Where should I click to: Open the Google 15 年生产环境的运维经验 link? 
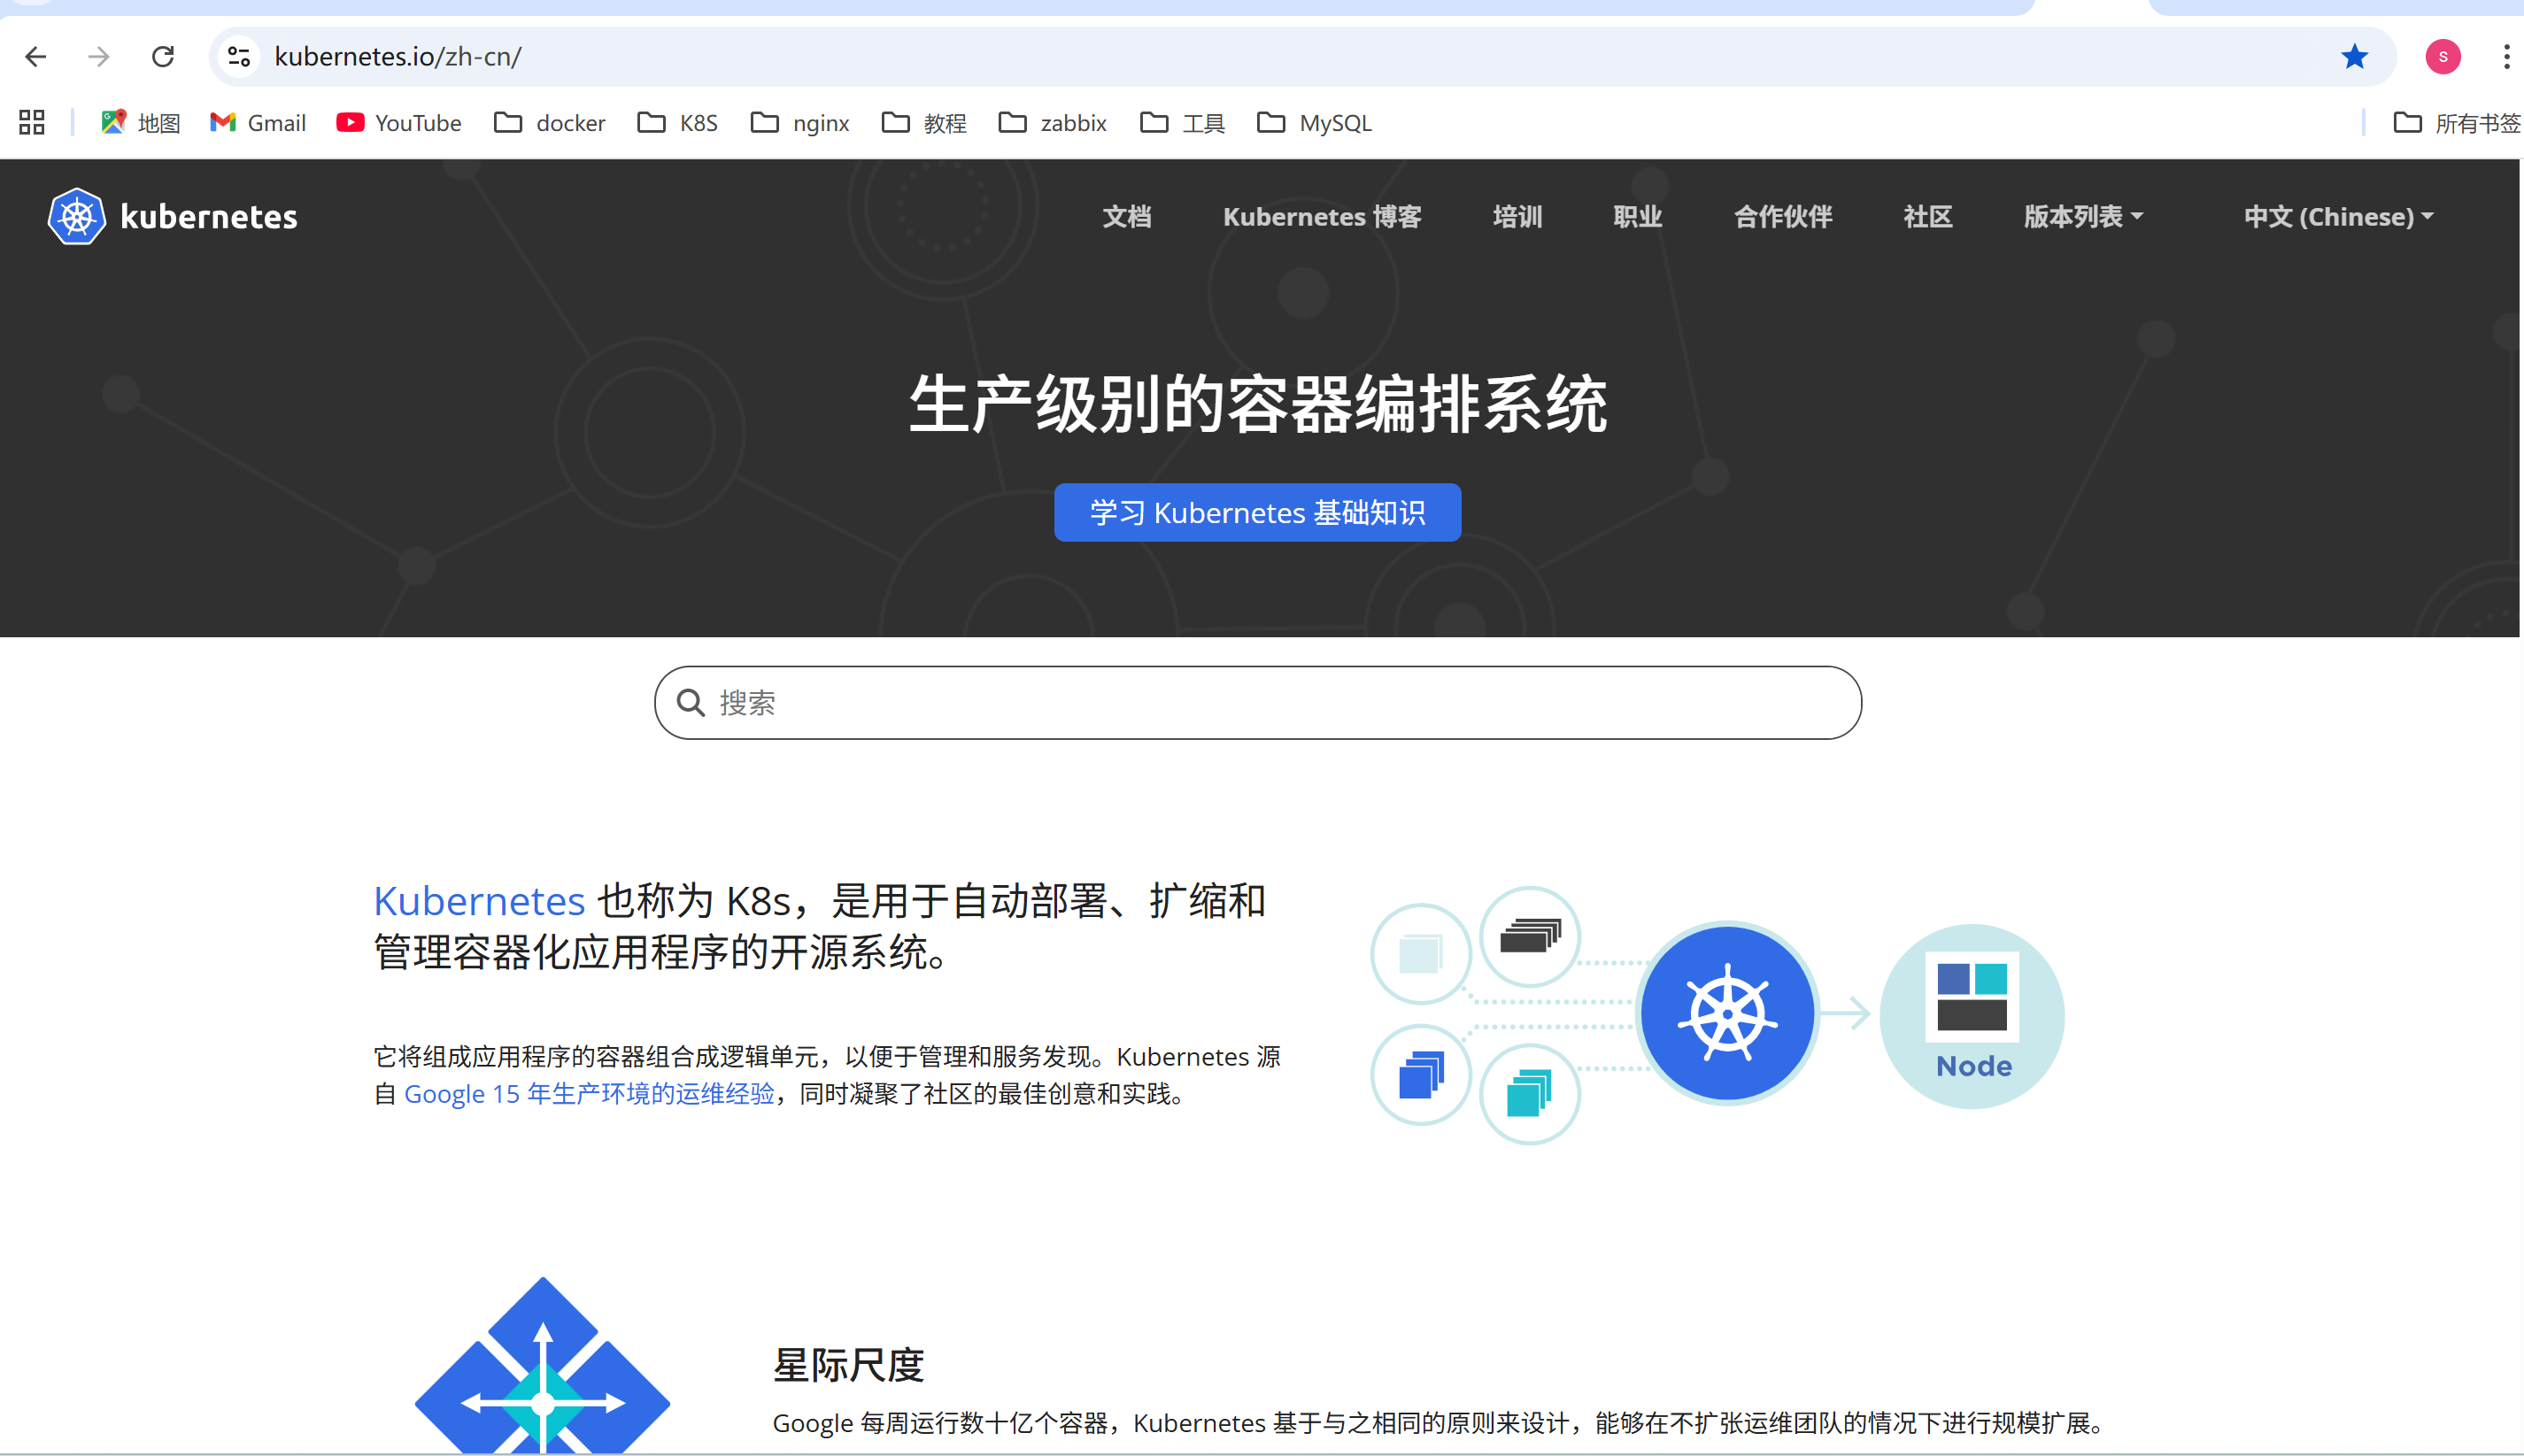[x=589, y=1093]
